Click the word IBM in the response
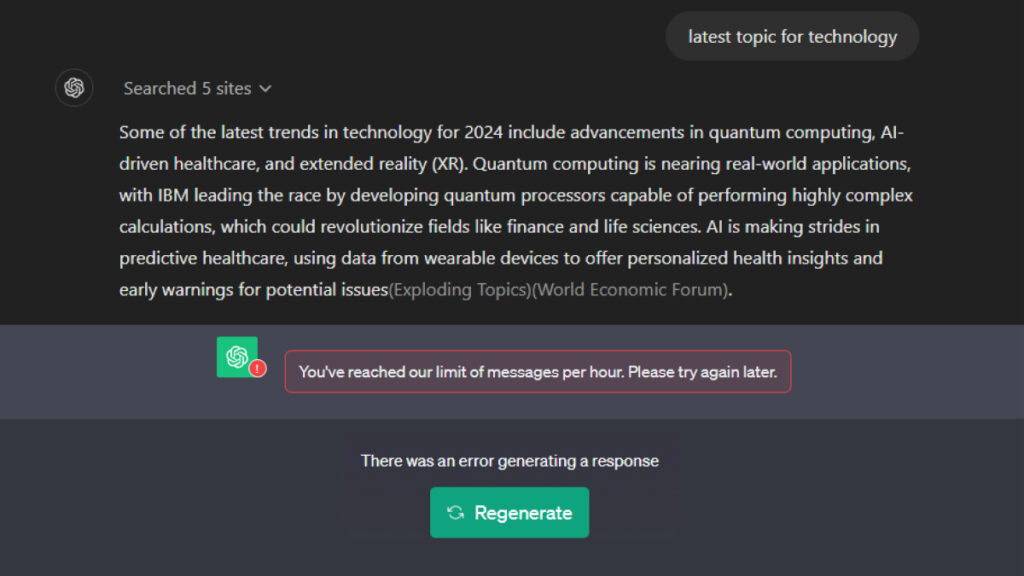Viewport: 1024px width, 576px height. pyautogui.click(x=172, y=195)
